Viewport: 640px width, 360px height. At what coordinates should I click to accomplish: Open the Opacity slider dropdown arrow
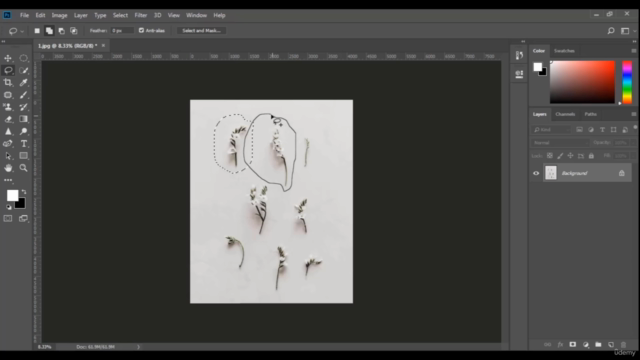[633, 142]
